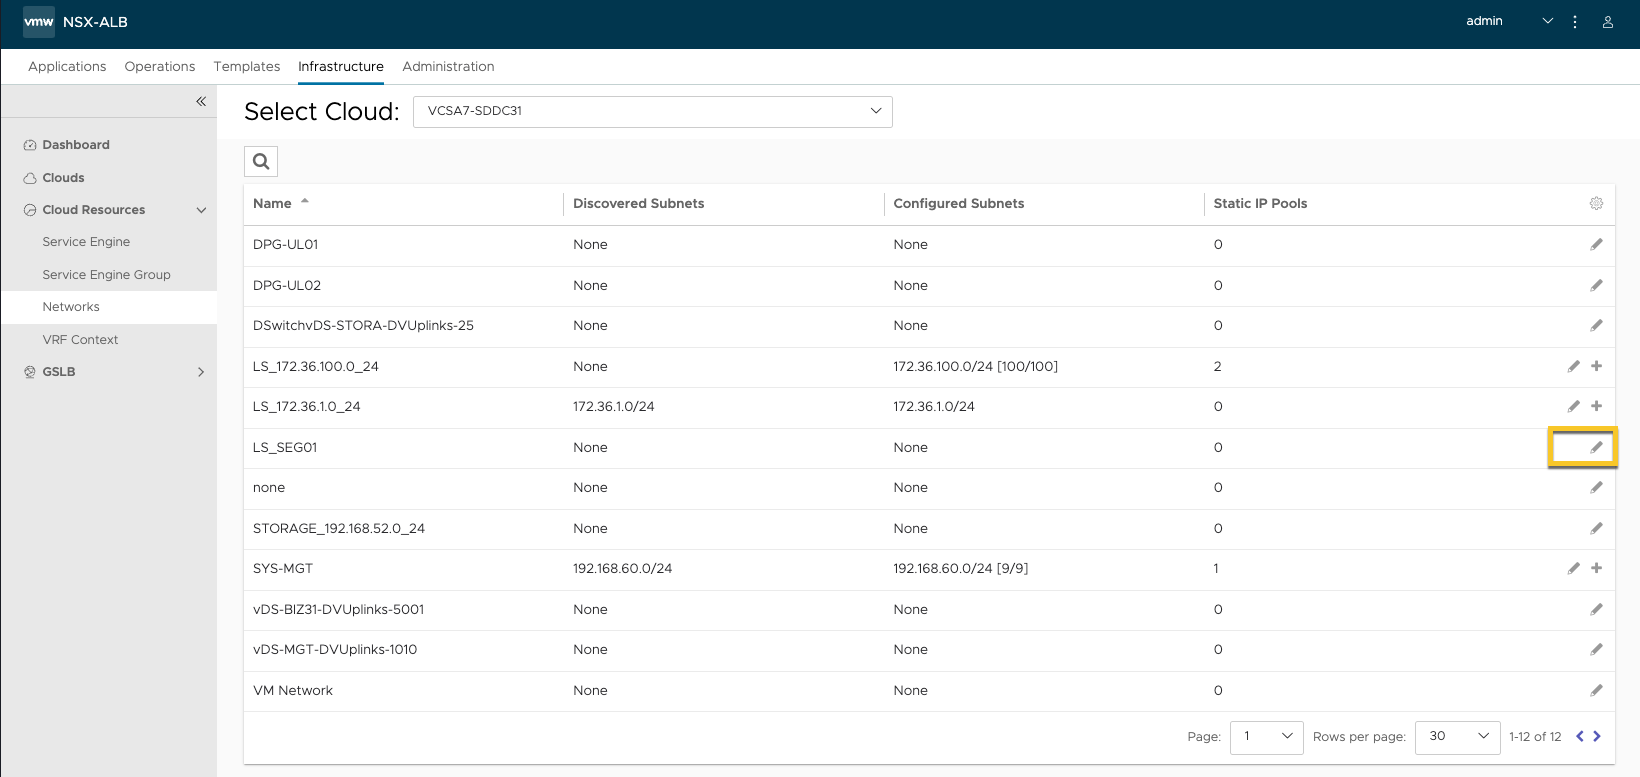Expand the GSLB section chevron
1640x777 pixels.
201,372
